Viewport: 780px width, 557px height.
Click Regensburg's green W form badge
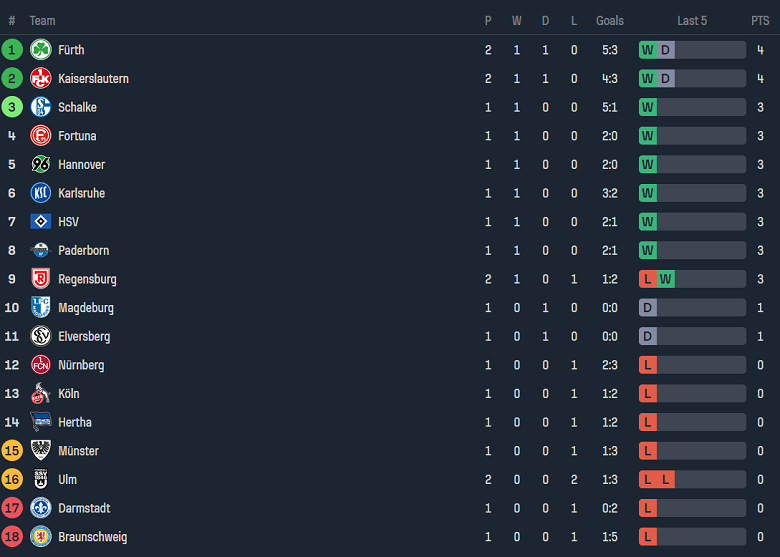tap(665, 279)
